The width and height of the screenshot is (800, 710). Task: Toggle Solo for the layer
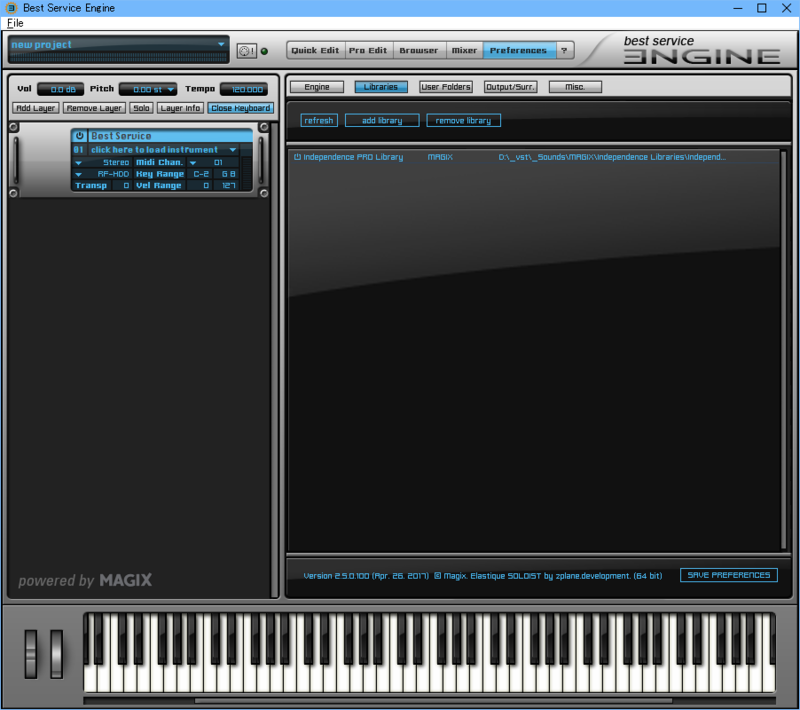click(x=141, y=108)
